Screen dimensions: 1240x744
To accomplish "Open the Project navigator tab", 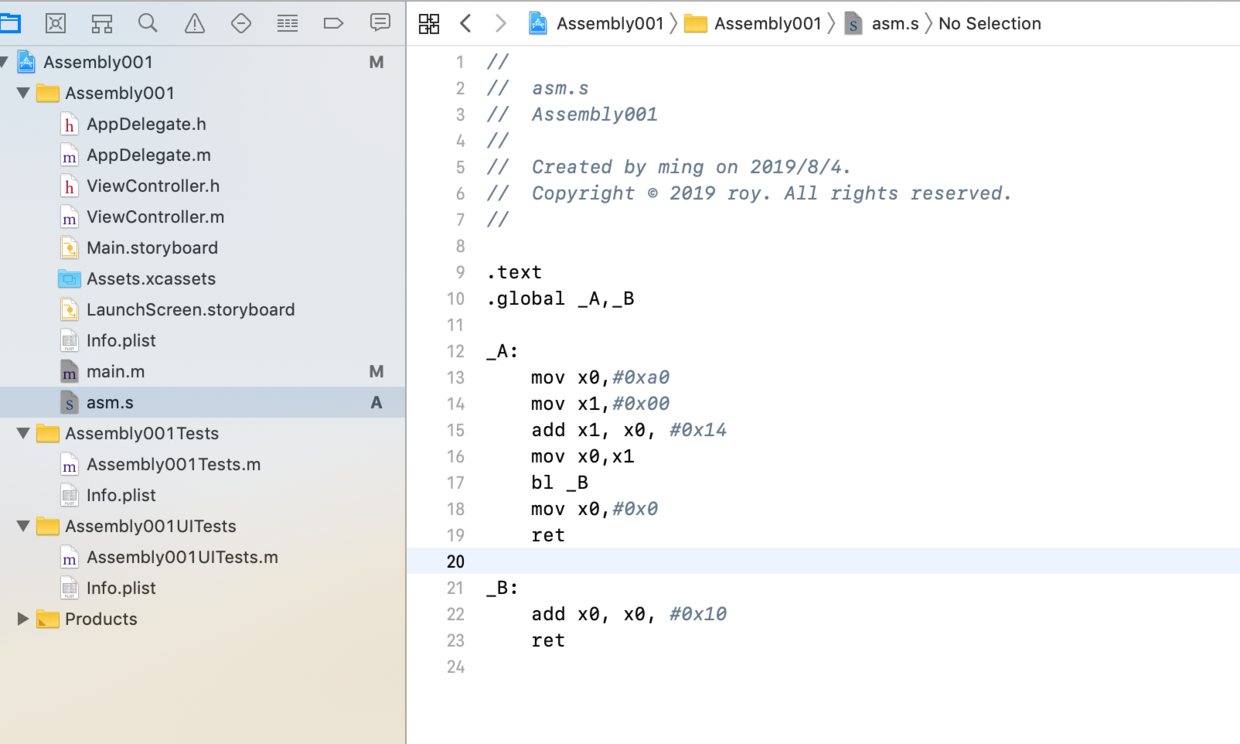I will point(10,23).
